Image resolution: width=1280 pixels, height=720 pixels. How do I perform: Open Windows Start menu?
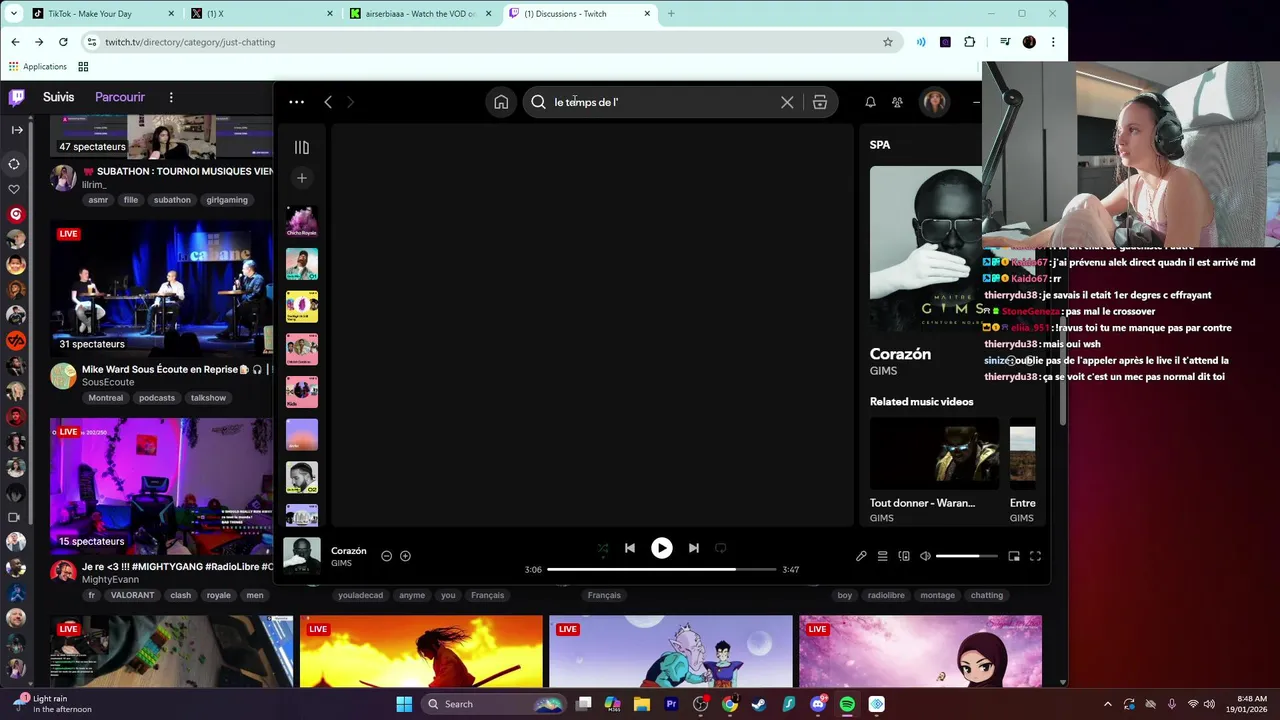(x=404, y=704)
